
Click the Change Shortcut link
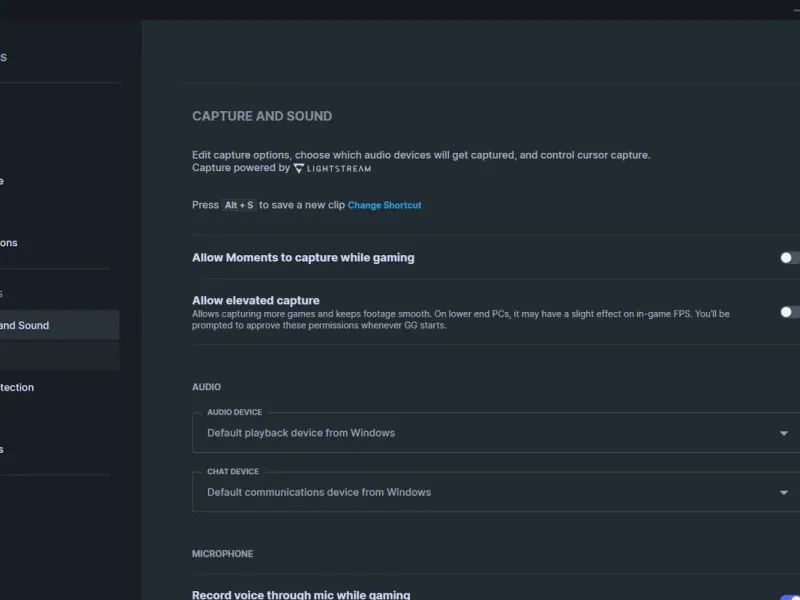[385, 205]
